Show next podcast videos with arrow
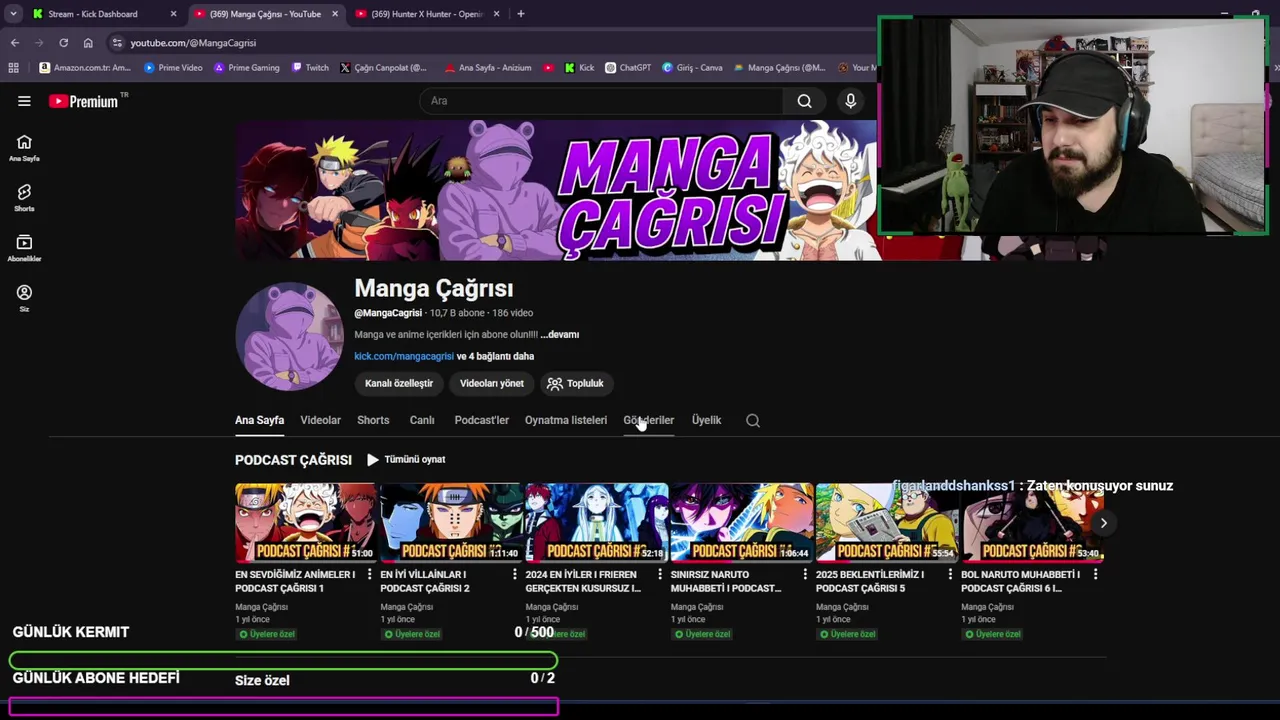1280x720 pixels. [1103, 523]
